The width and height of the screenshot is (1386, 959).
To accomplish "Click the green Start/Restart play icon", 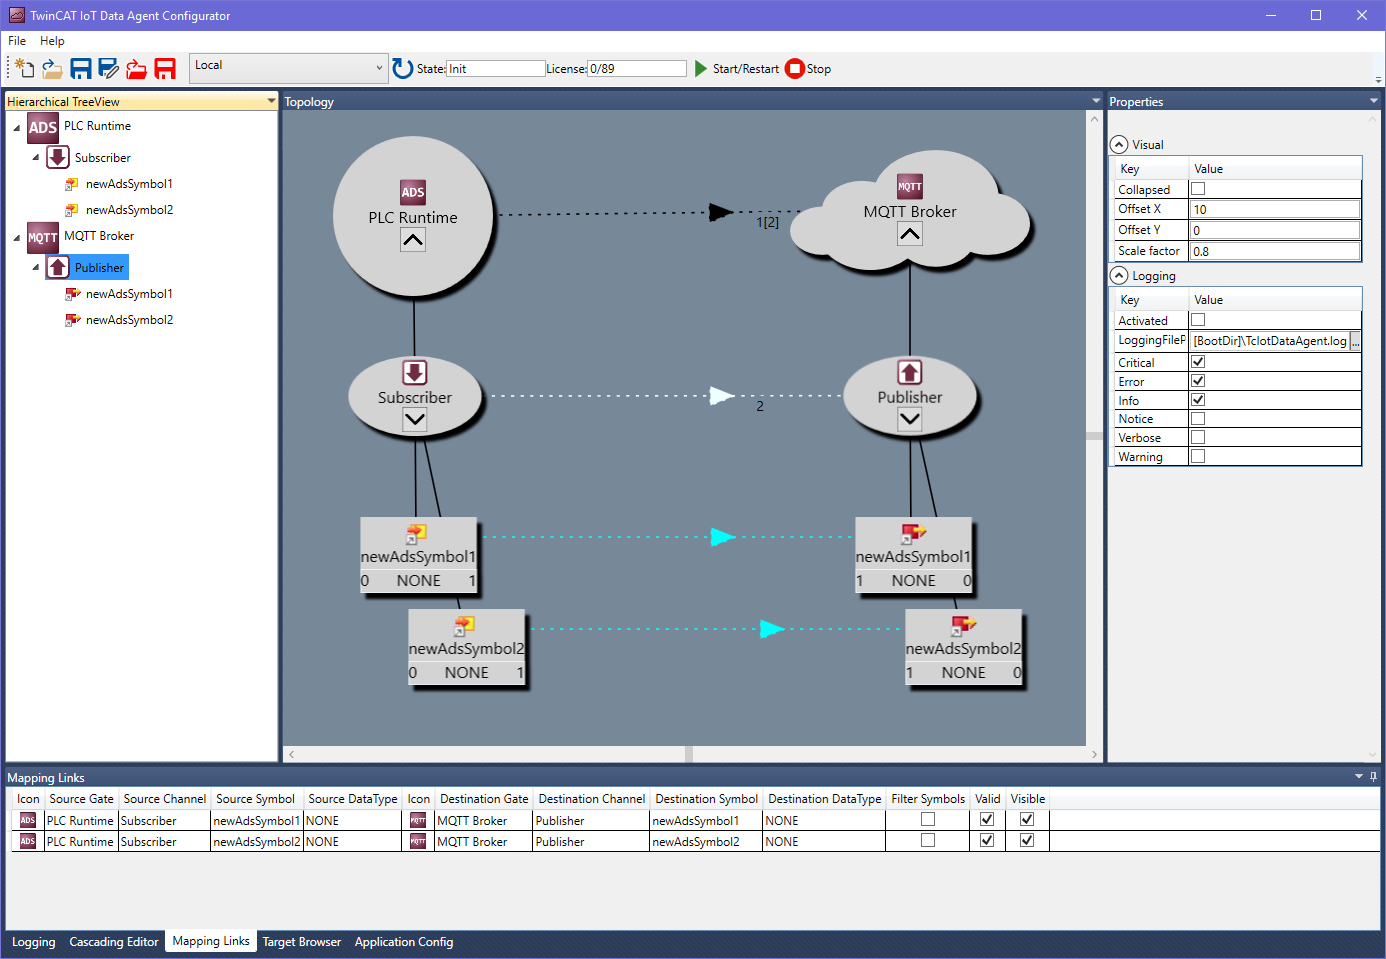I will 701,68.
